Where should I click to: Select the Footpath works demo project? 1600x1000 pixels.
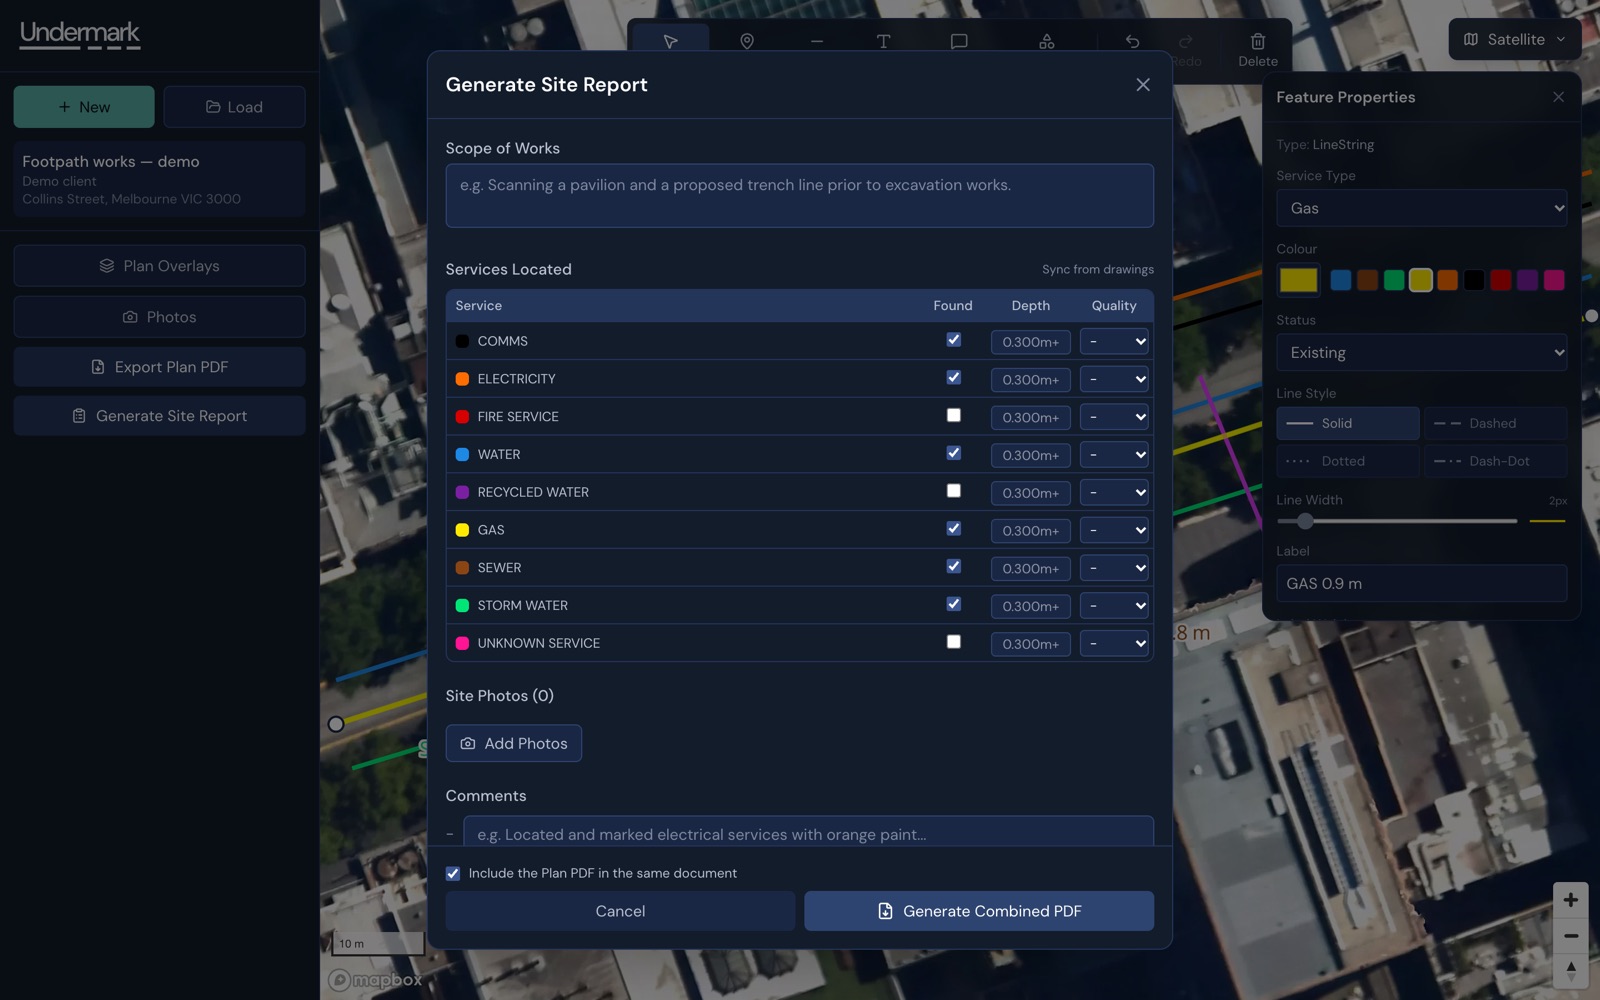tap(159, 179)
